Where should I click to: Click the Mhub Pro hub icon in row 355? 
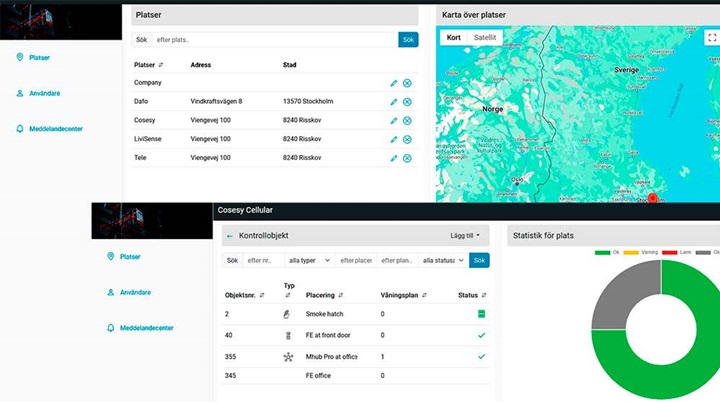pos(288,357)
